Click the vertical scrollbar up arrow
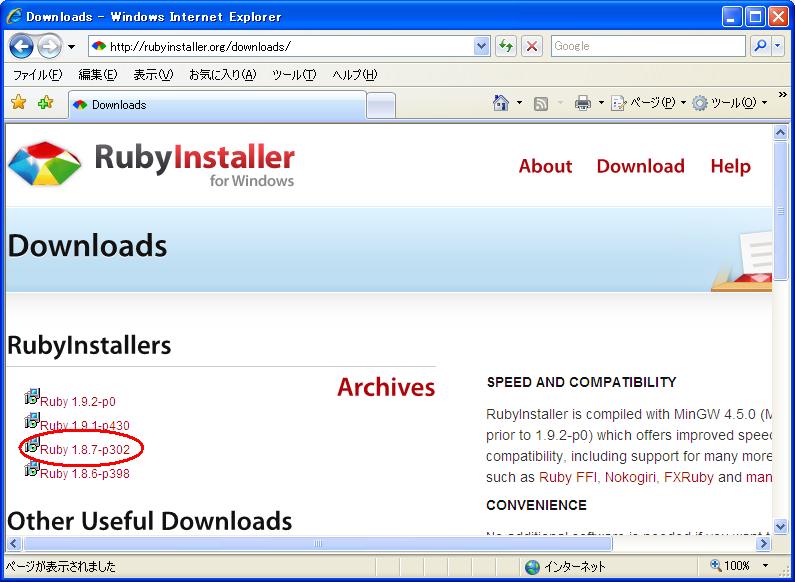This screenshot has height=582, width=795. (x=780, y=133)
